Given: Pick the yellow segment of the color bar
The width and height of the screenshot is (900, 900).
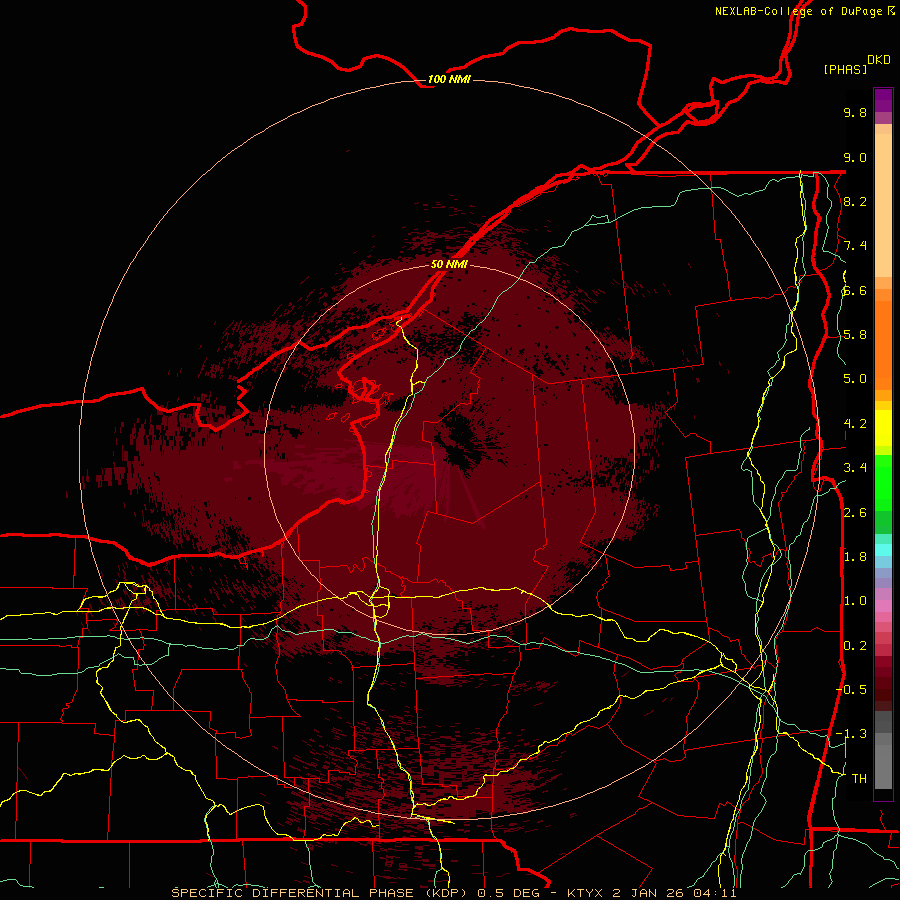Looking at the screenshot, I should 883,428.
